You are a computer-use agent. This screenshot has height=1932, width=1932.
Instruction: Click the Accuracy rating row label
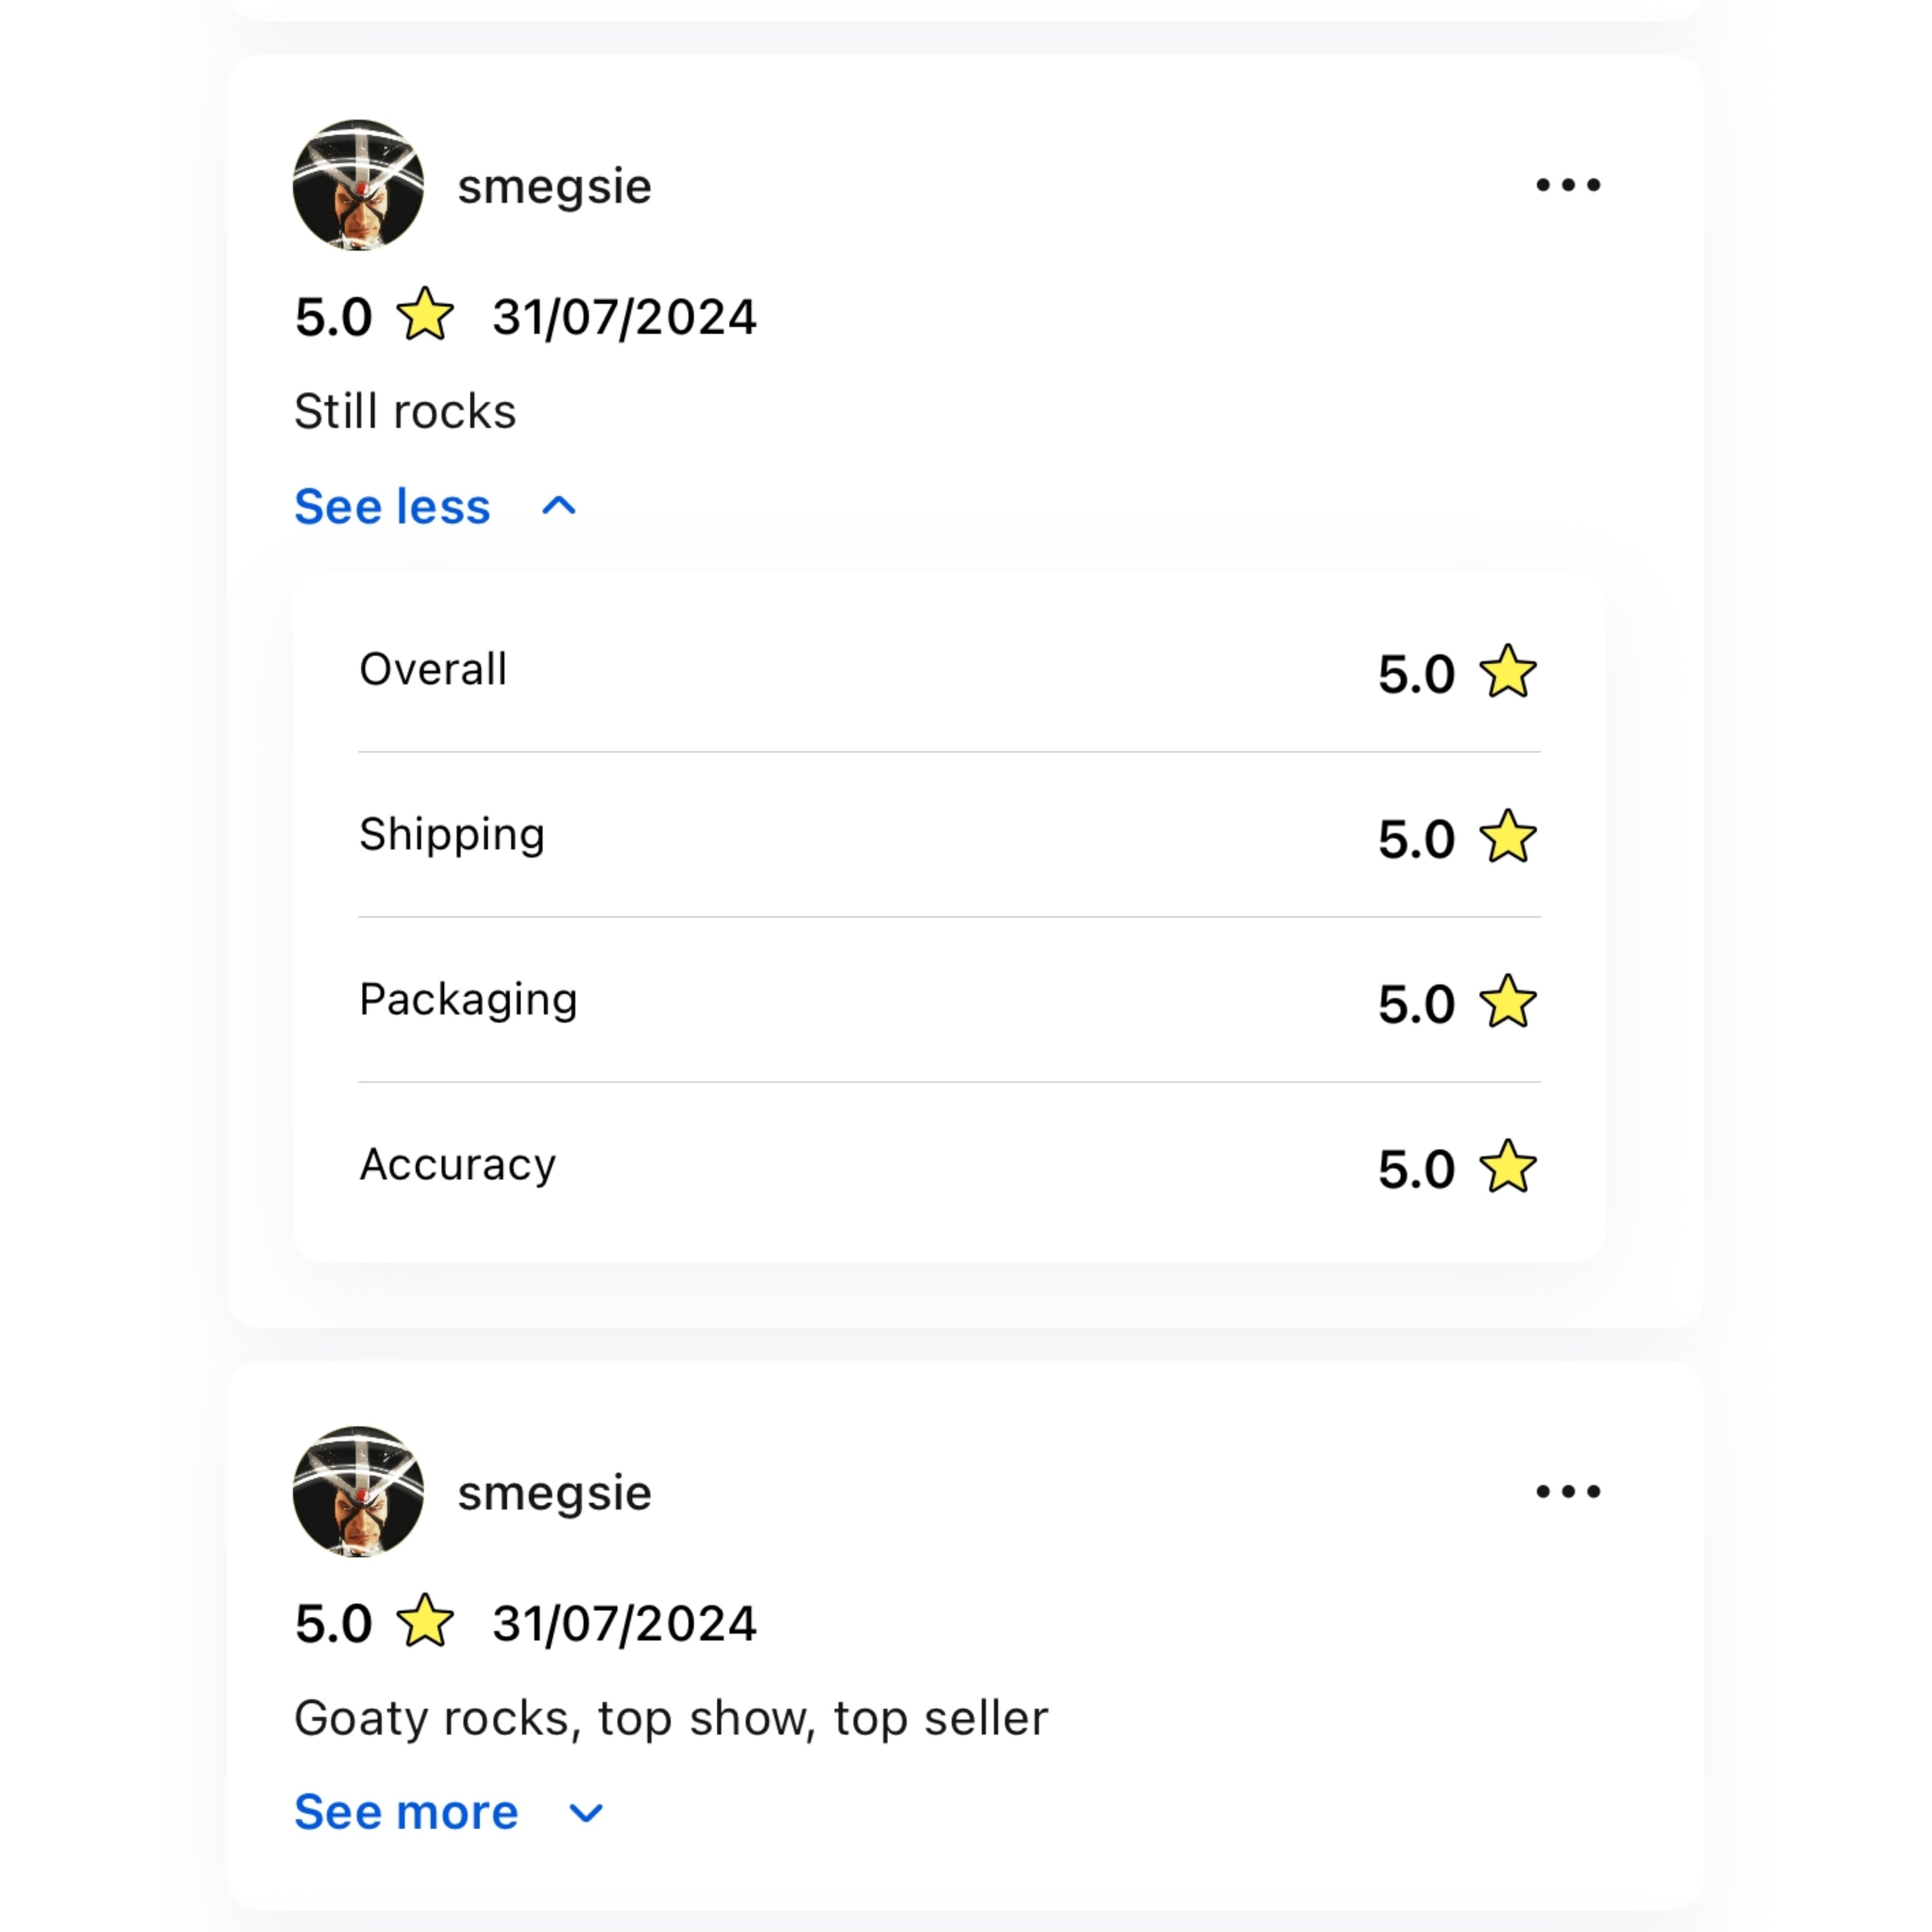(457, 1165)
